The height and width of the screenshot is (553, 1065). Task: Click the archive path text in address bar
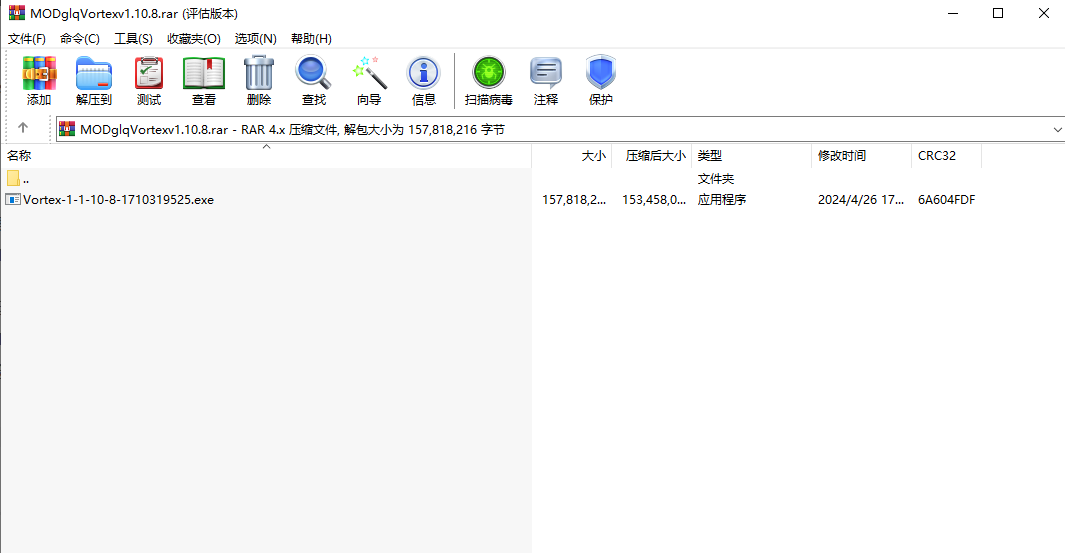coord(292,130)
